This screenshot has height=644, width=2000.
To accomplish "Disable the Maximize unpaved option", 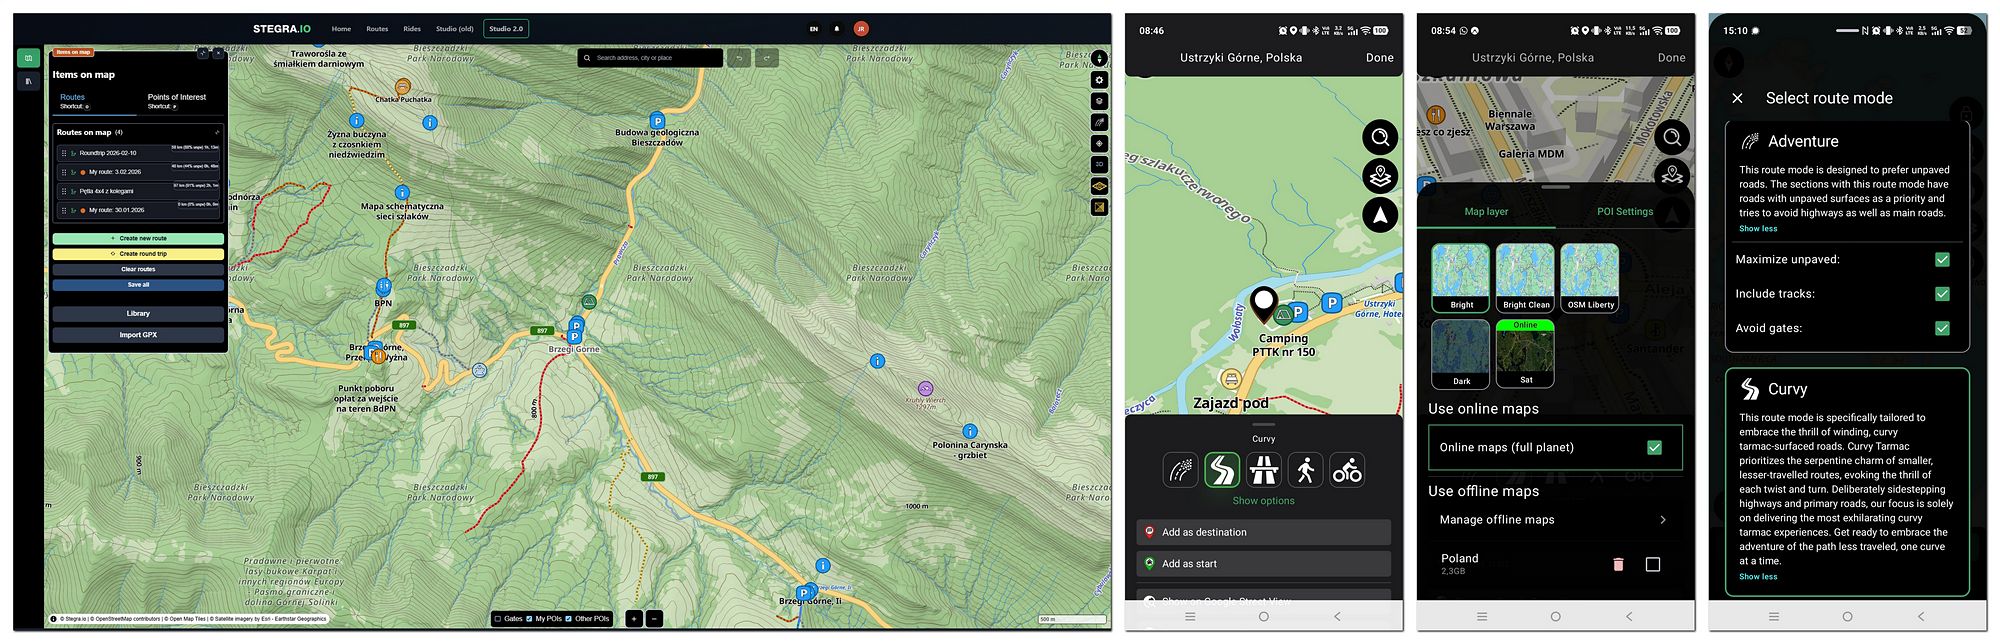I will pyautogui.click(x=1942, y=260).
